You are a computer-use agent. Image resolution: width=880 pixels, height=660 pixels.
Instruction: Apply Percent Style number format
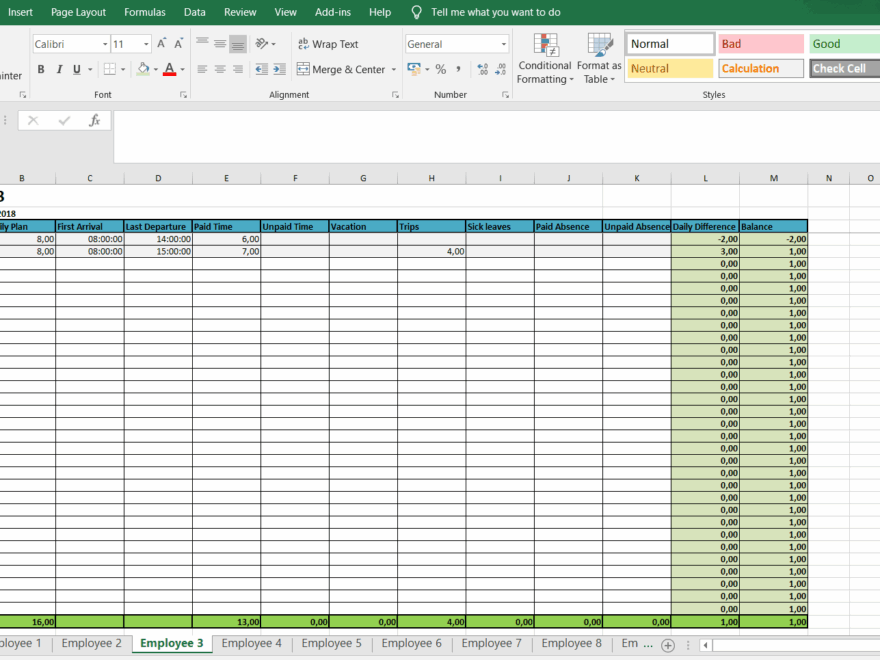pyautogui.click(x=440, y=69)
